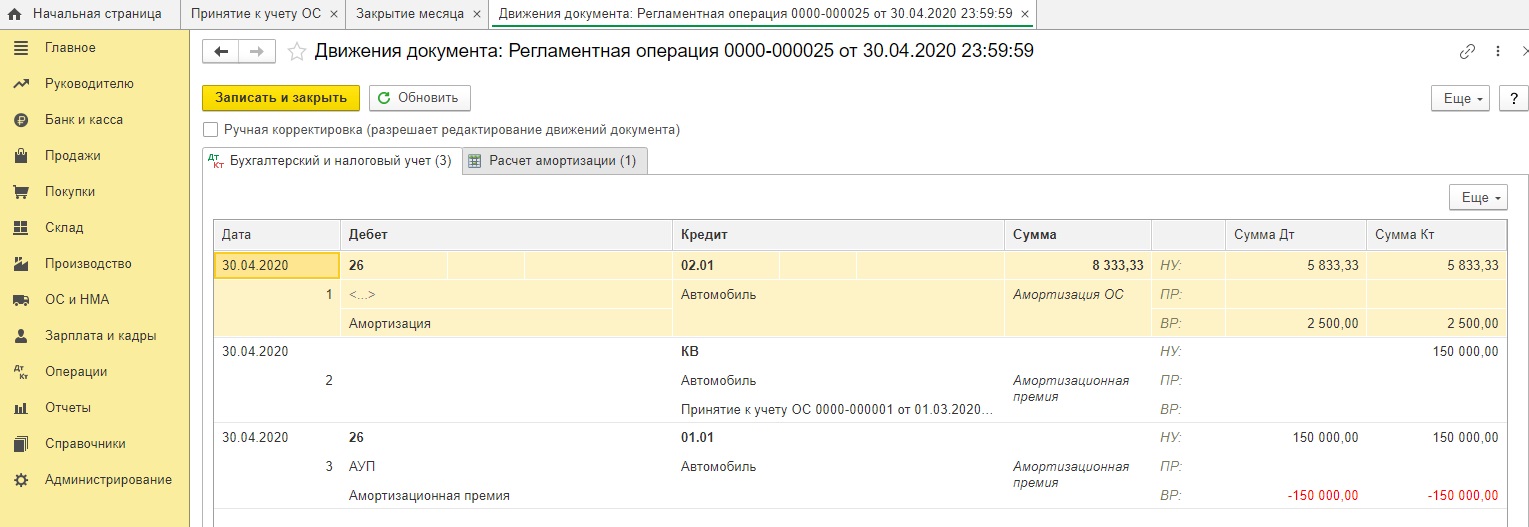Click the Записать и закрыть button
1529x527 pixels.
click(x=280, y=98)
